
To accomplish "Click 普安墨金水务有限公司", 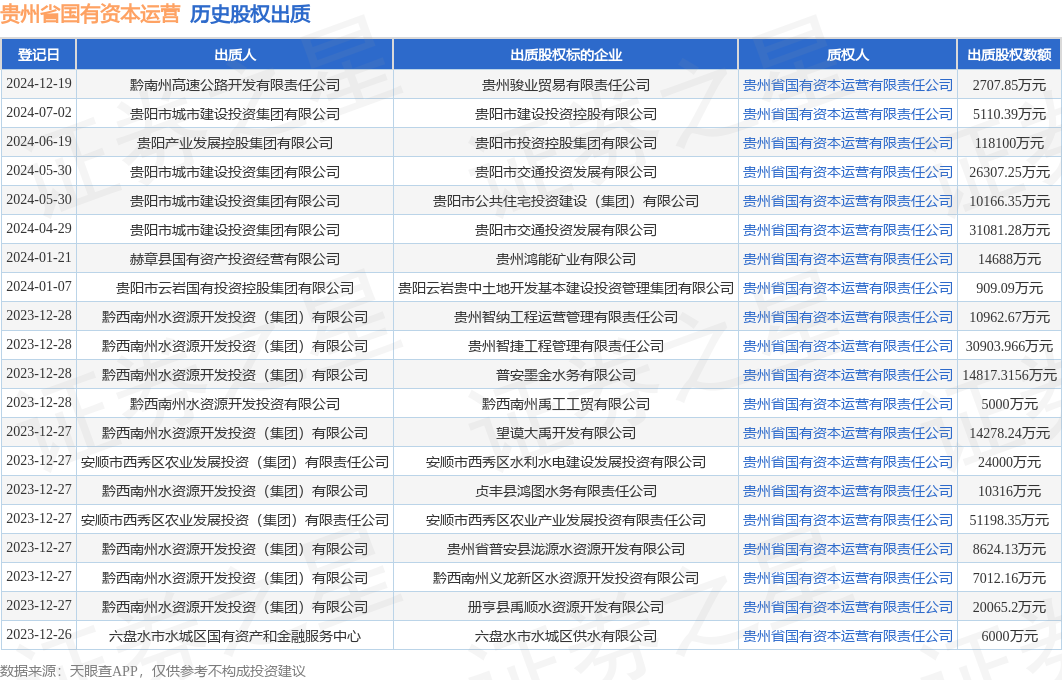I will tap(566, 375).
